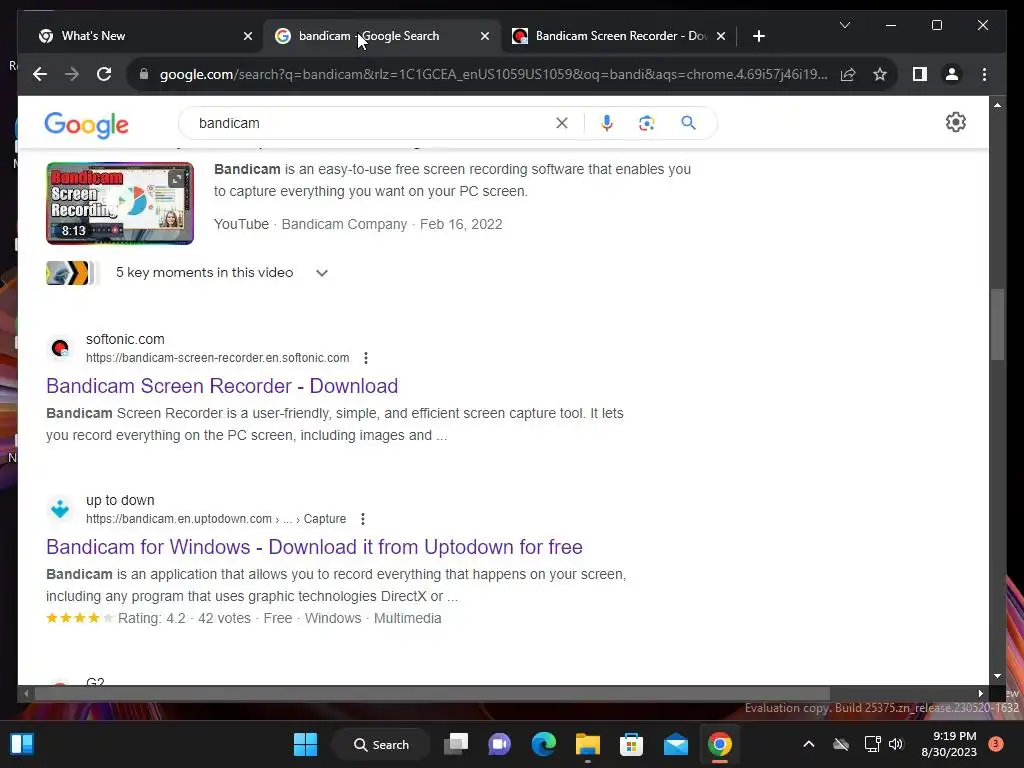Open more options for softonic.com result
Viewport: 1024px width, 768px height.
[366, 358]
